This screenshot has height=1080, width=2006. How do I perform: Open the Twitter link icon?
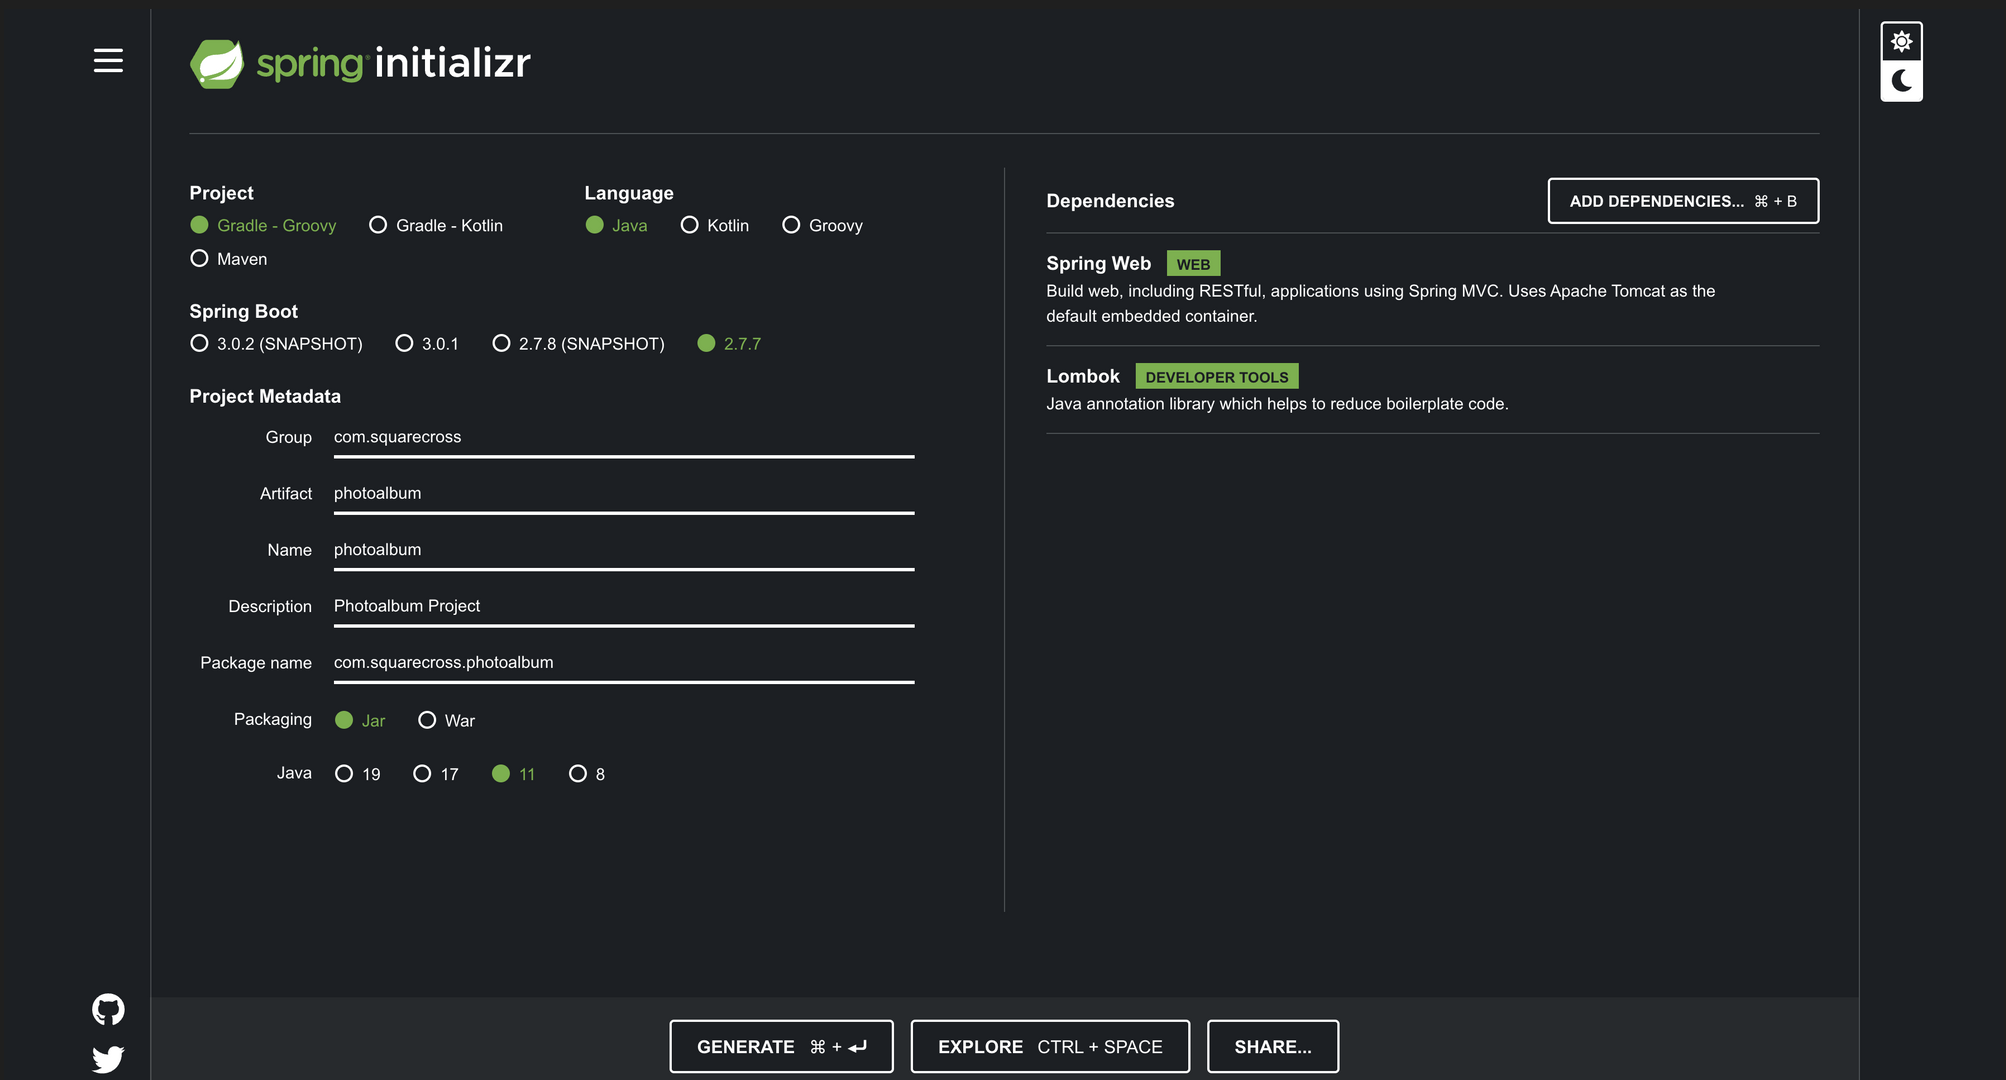point(108,1059)
